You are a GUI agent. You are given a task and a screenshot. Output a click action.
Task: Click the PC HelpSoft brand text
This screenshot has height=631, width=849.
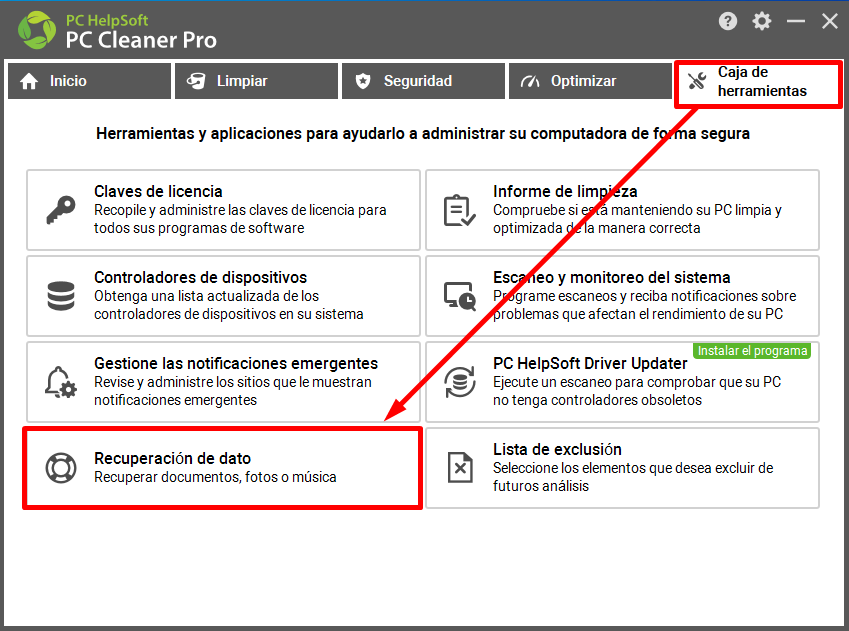pos(107,21)
